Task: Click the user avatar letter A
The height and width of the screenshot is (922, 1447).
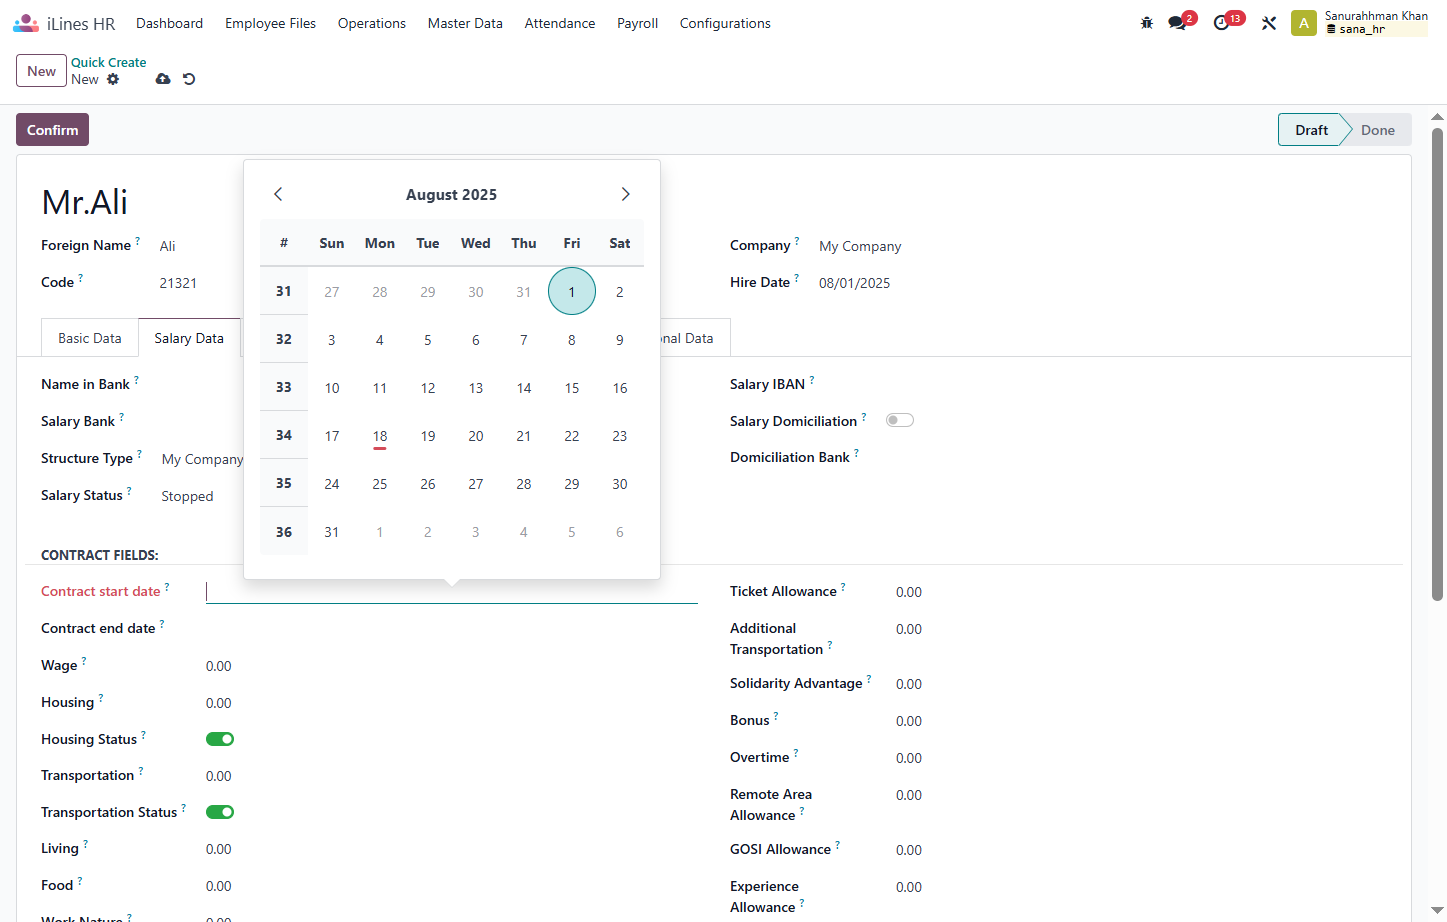Action: 1304,23
